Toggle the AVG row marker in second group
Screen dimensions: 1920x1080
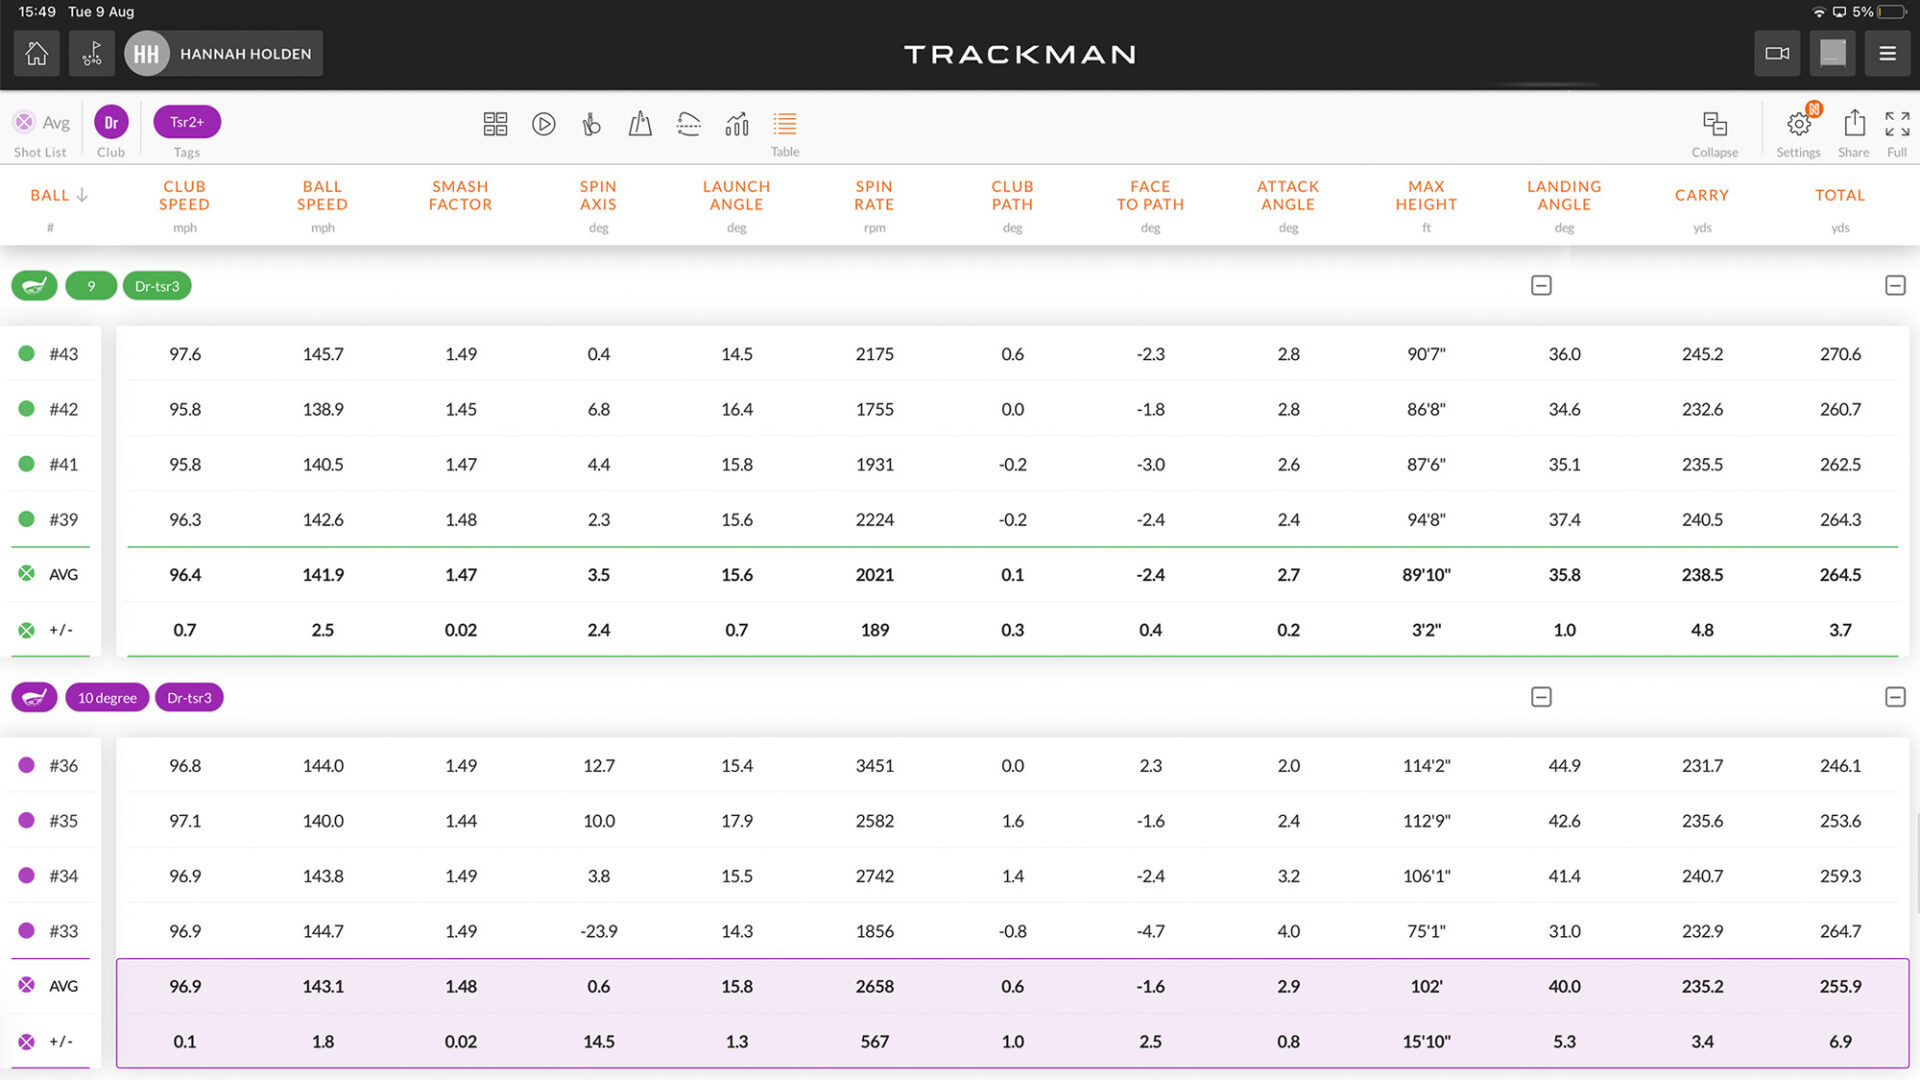[x=27, y=985]
